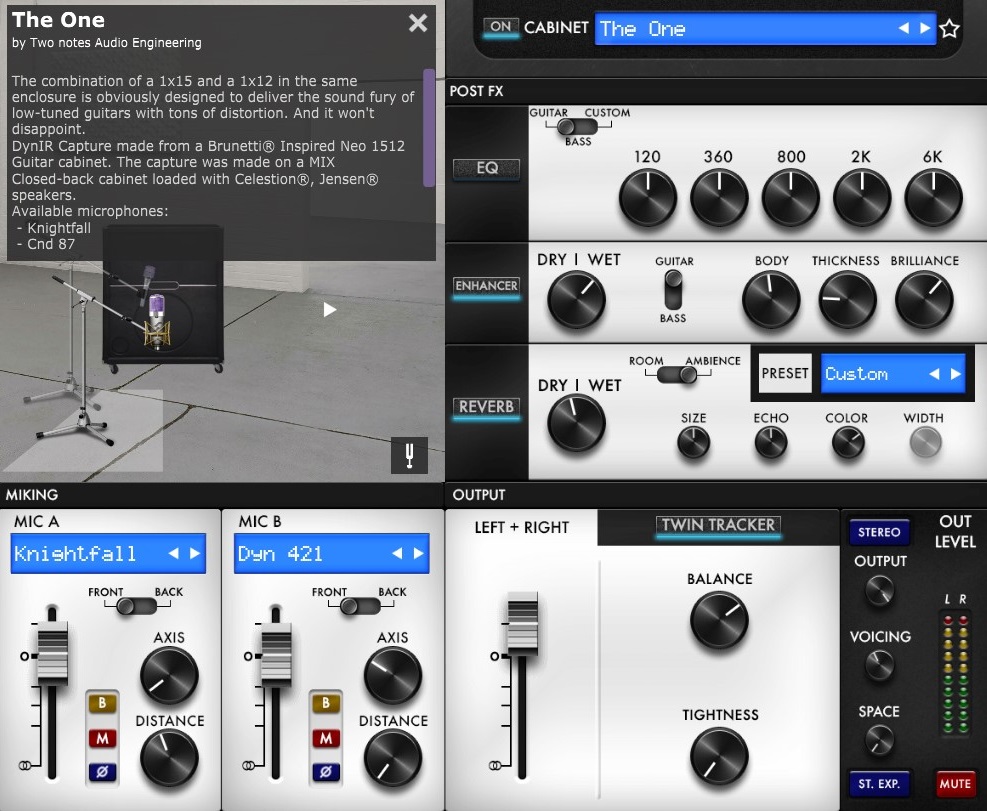Select next reverb preset arrow
The height and width of the screenshot is (811, 987).
956,374
